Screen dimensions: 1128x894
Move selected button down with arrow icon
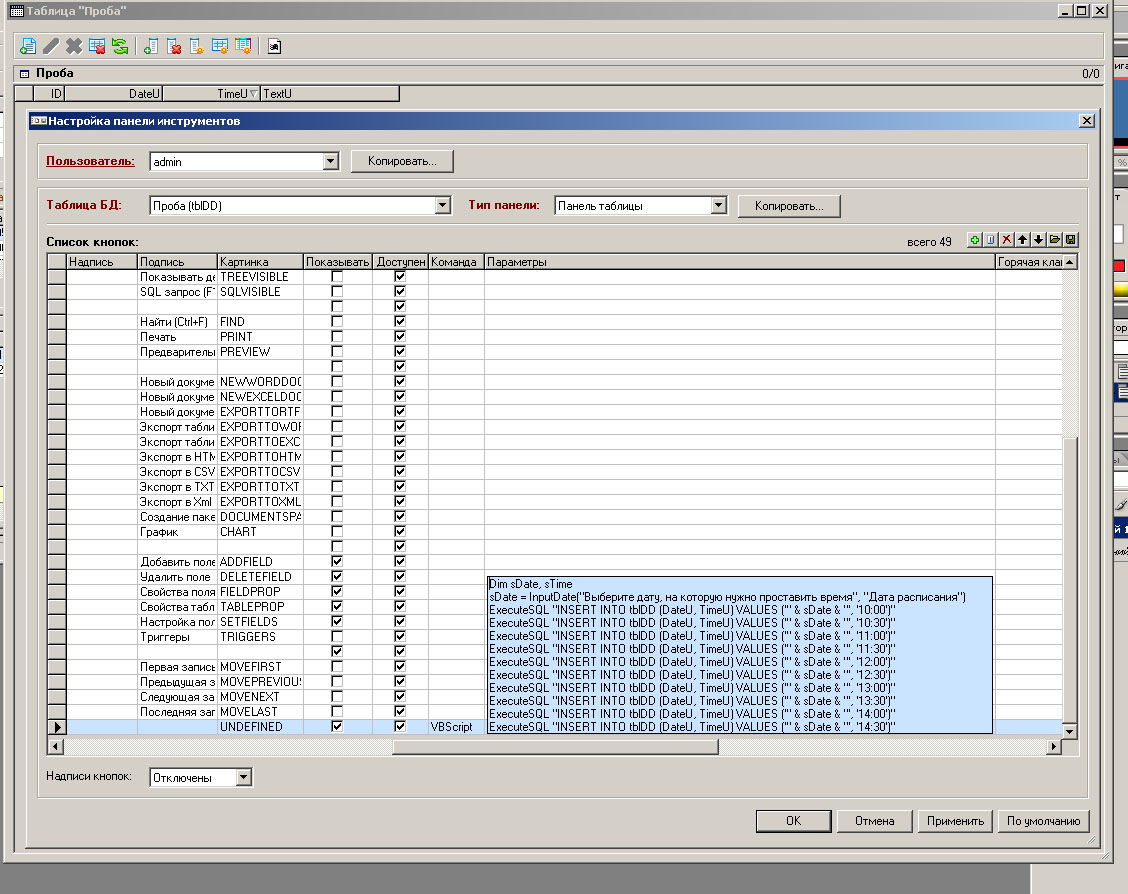point(1039,240)
